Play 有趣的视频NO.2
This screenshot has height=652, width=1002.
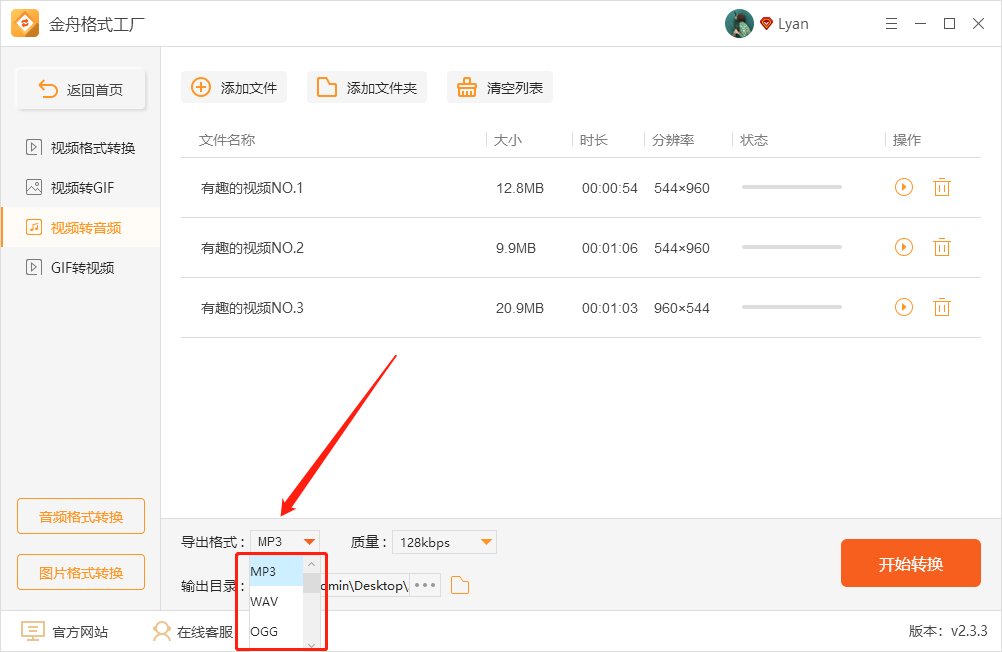pos(903,247)
